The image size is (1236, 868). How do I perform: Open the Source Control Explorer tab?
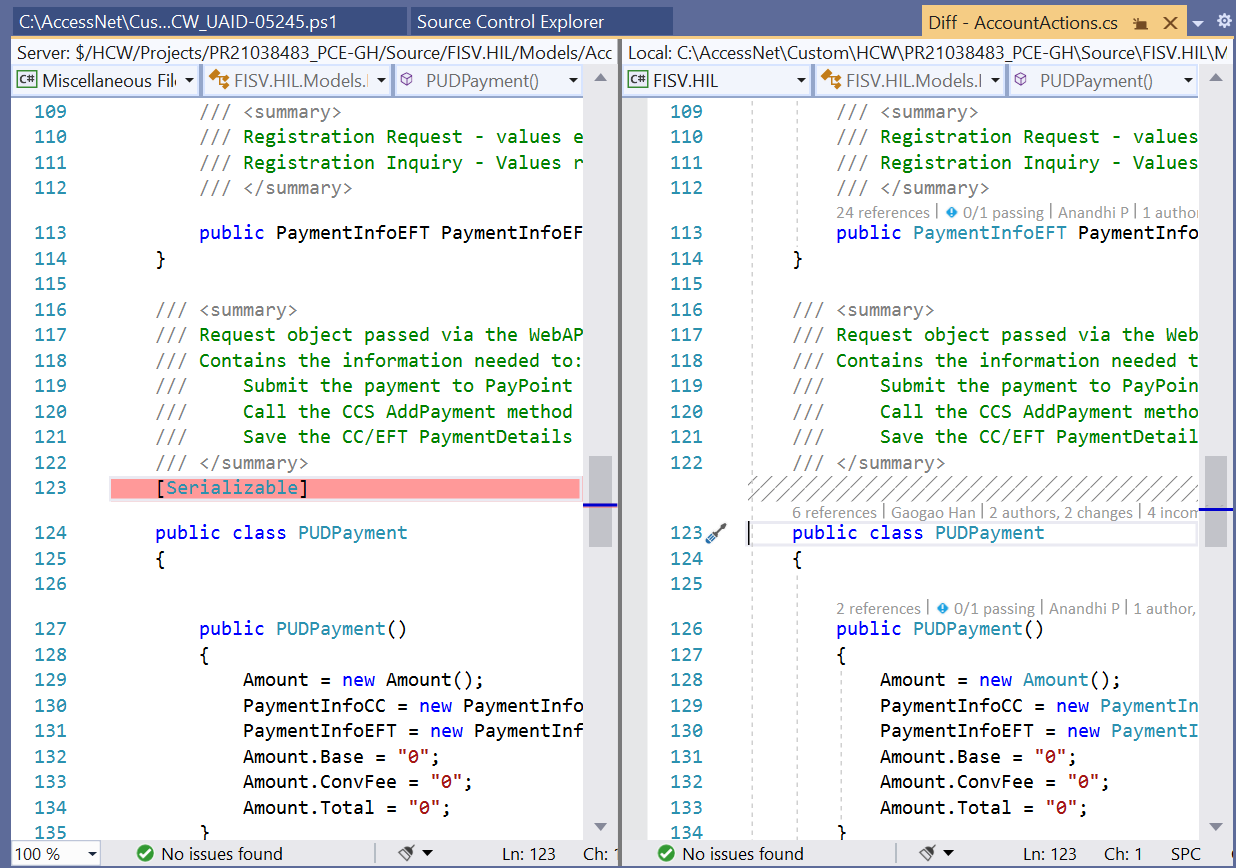coord(510,21)
